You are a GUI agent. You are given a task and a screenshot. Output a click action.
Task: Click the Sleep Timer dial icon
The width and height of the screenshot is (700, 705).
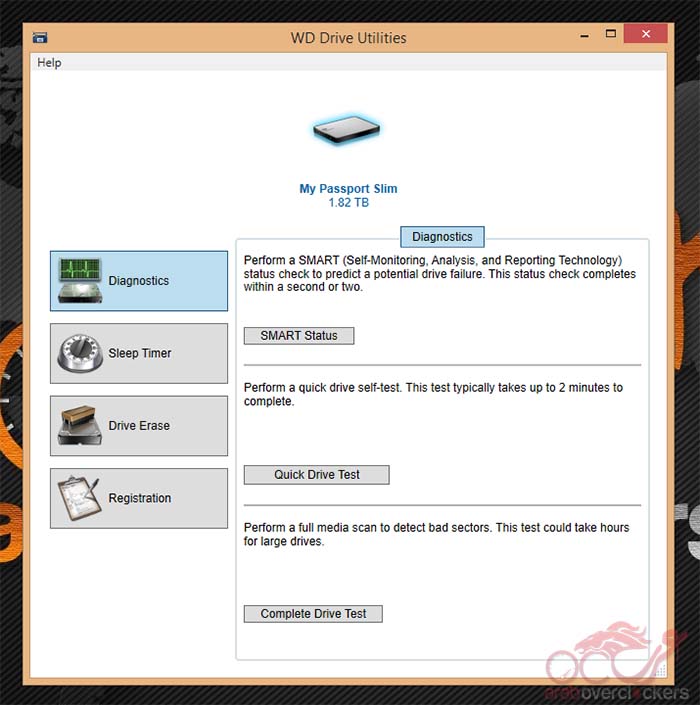tap(80, 353)
